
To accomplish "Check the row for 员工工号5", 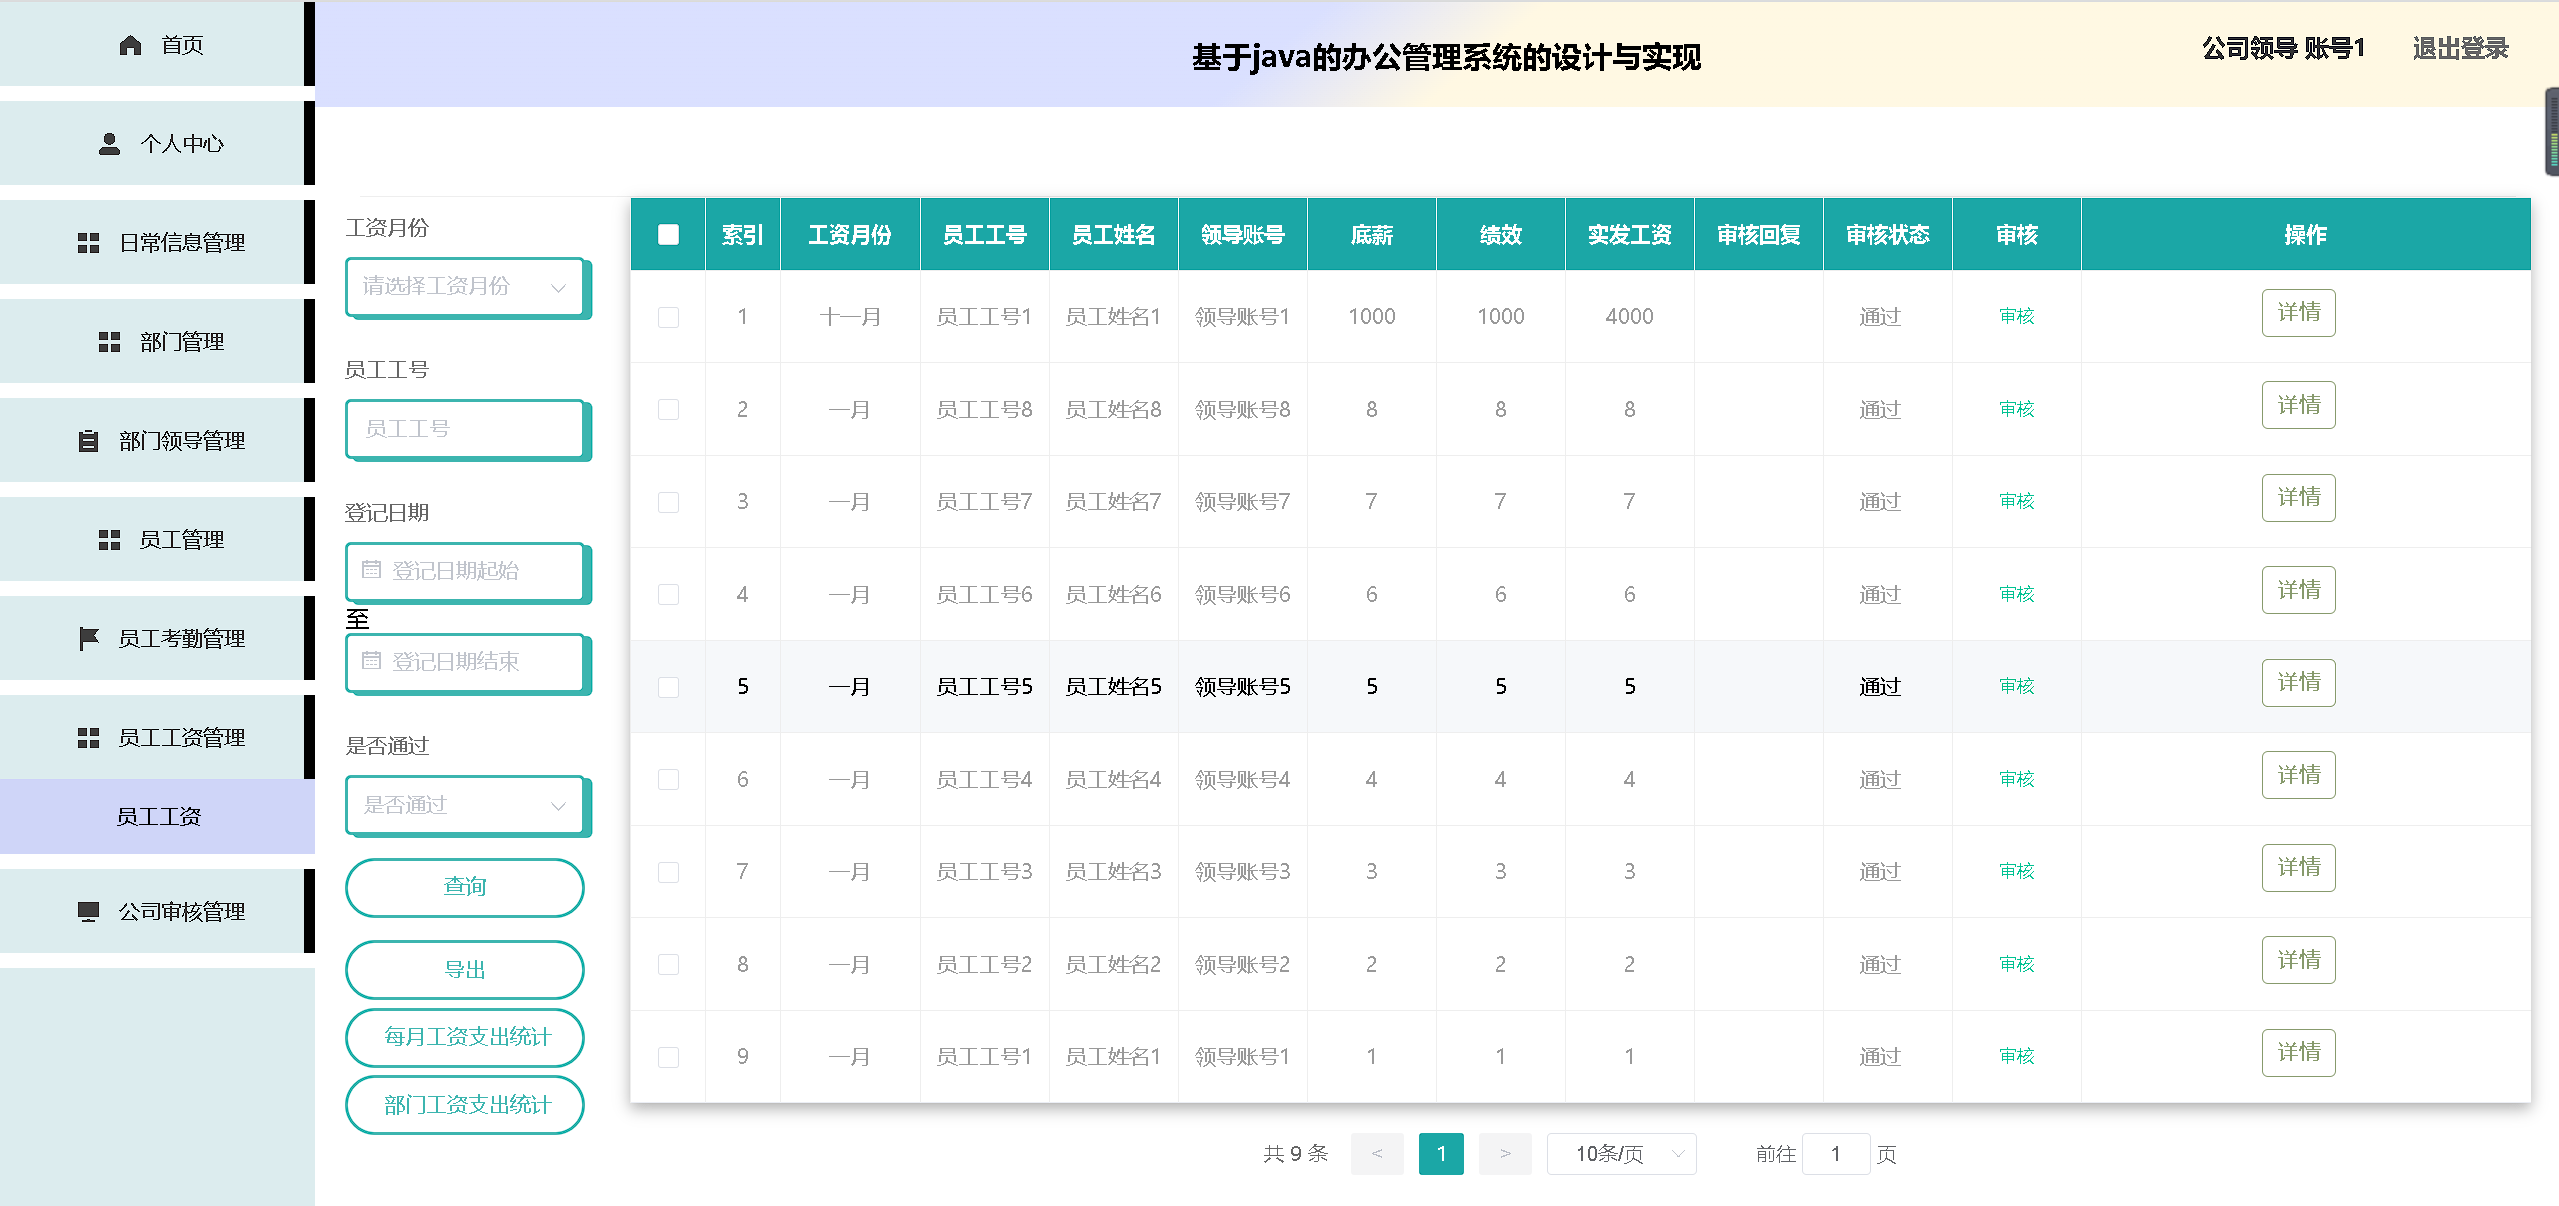I will click(x=668, y=687).
